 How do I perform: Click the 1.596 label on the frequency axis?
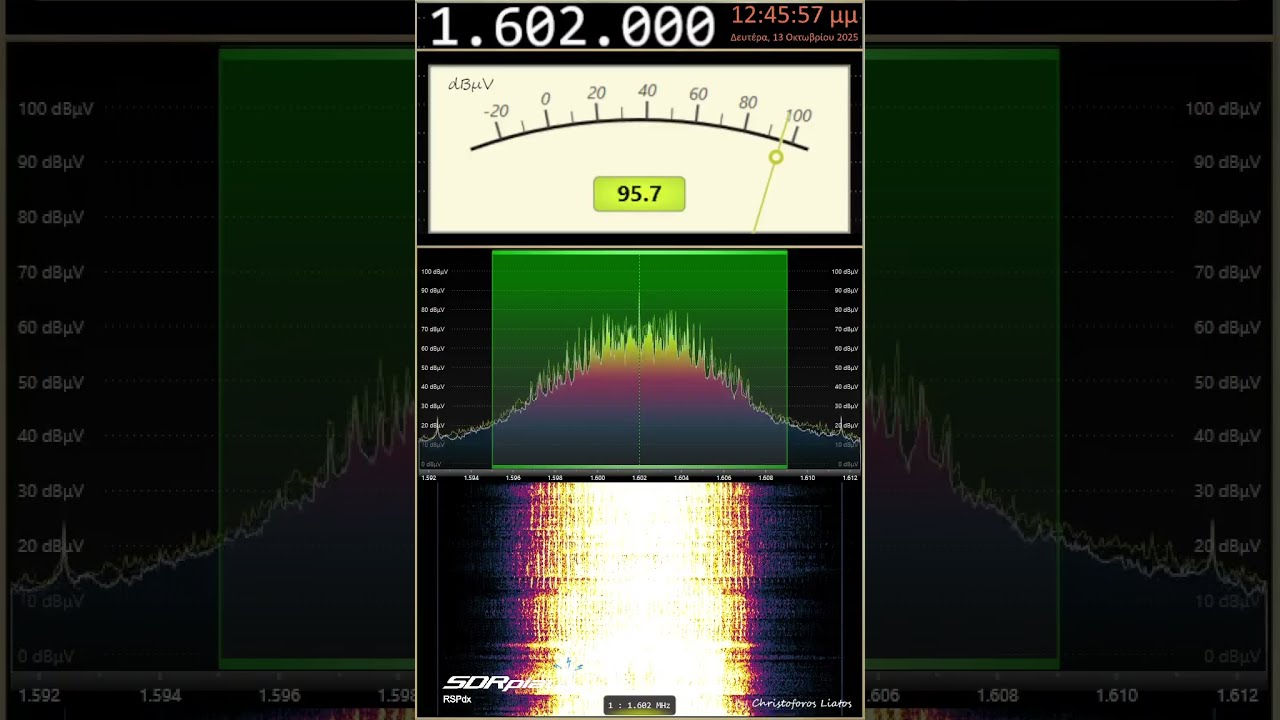tap(513, 478)
